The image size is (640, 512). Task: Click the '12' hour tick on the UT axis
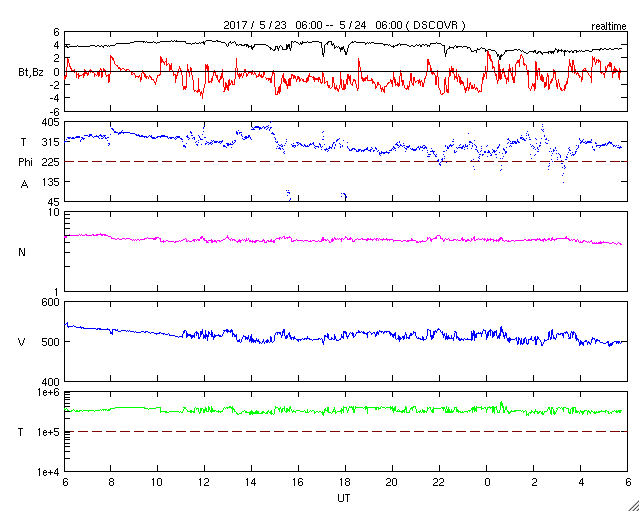(204, 483)
